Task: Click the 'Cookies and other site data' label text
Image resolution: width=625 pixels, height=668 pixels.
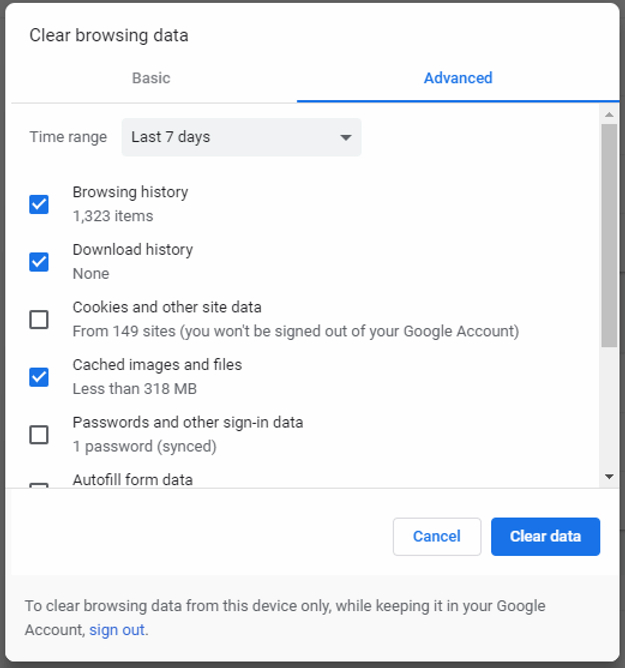Action: pos(167,307)
